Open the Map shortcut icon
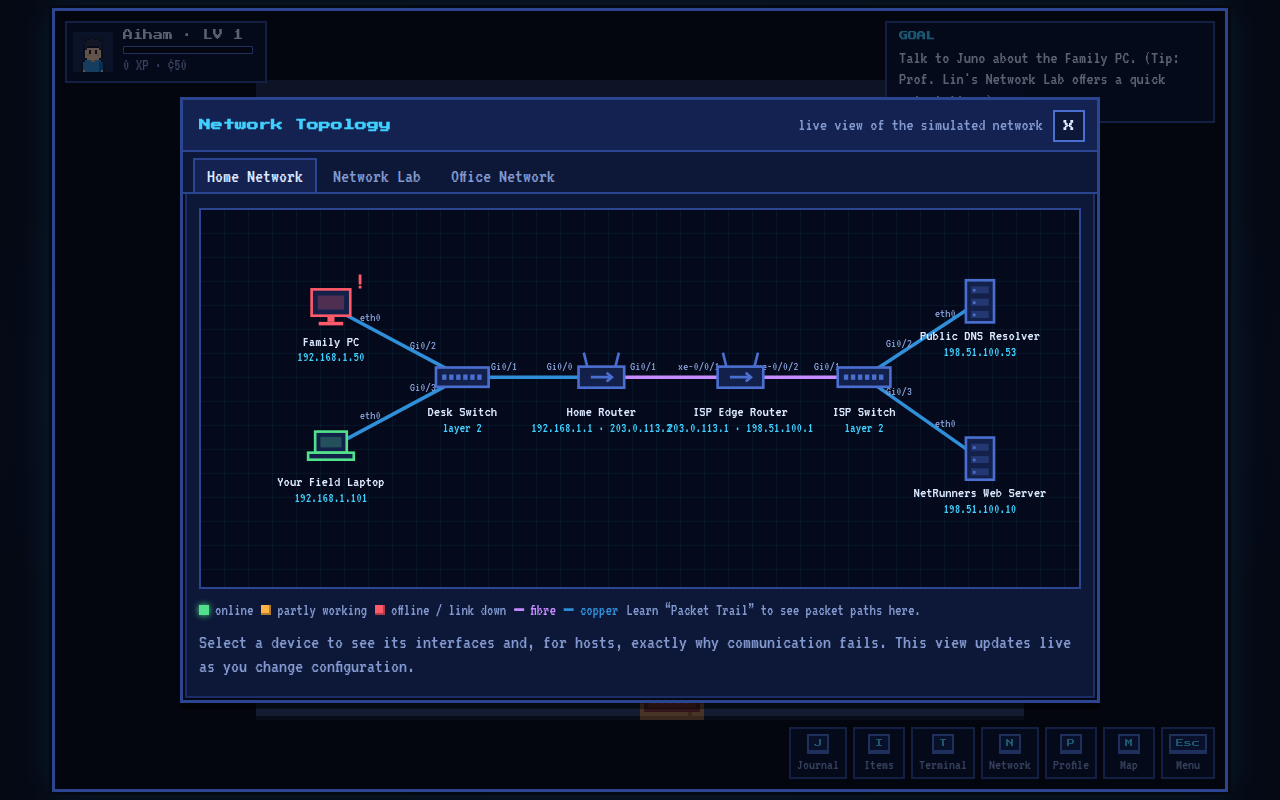1280x800 pixels. [x=1129, y=753]
